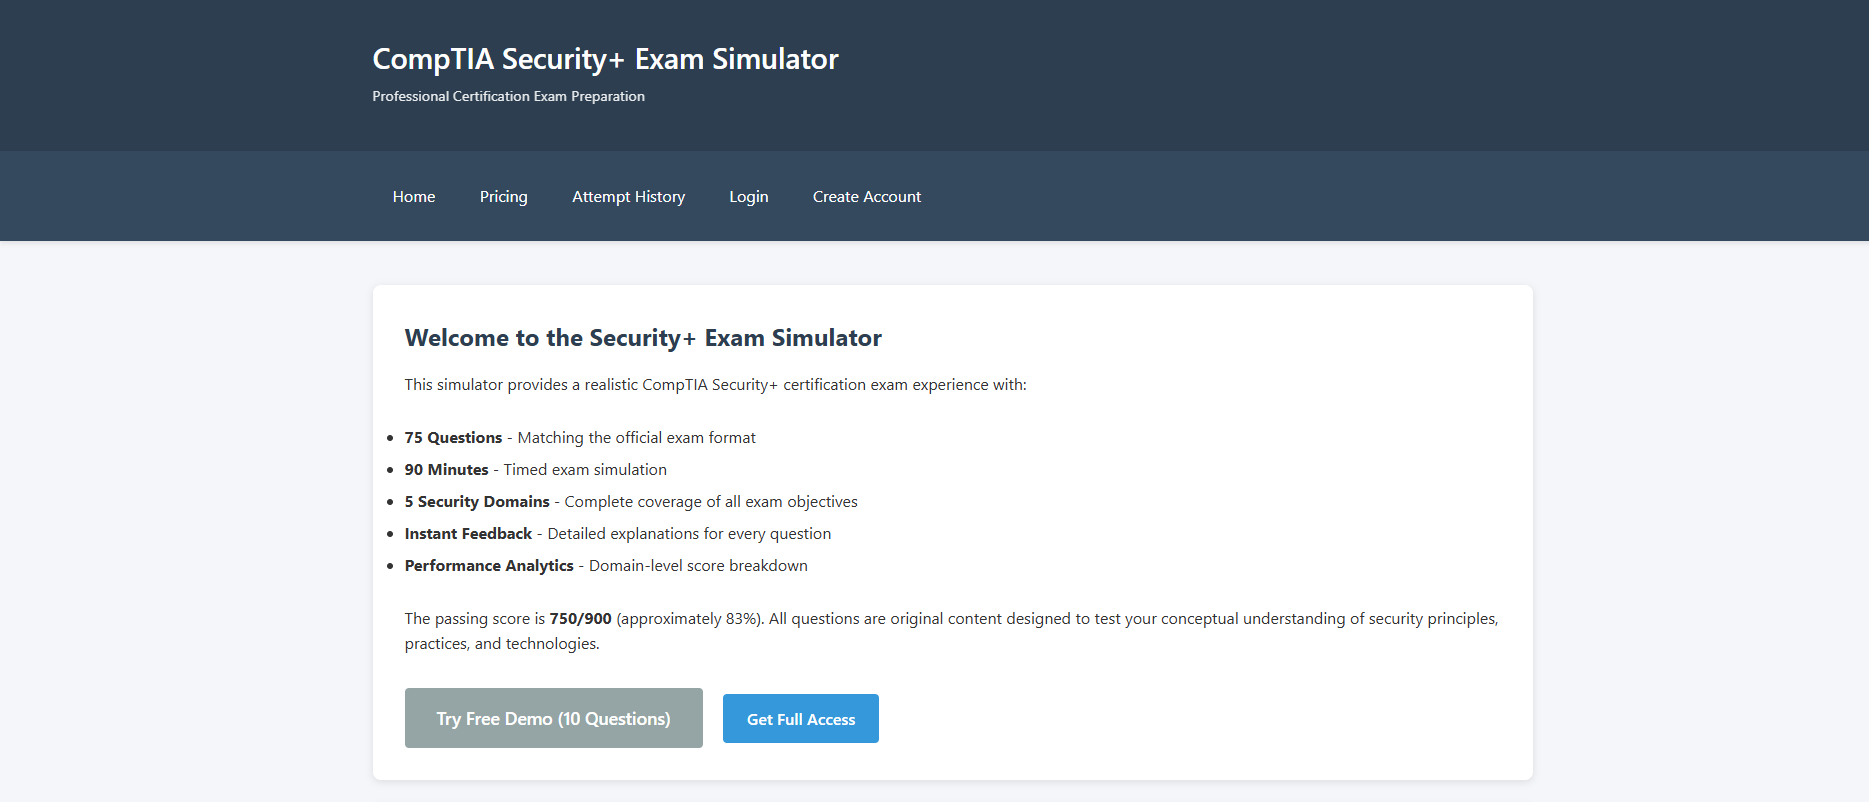1869x802 pixels.
Task: Click the CompTIA Security+ Exam Simulator title
Action: [x=604, y=58]
